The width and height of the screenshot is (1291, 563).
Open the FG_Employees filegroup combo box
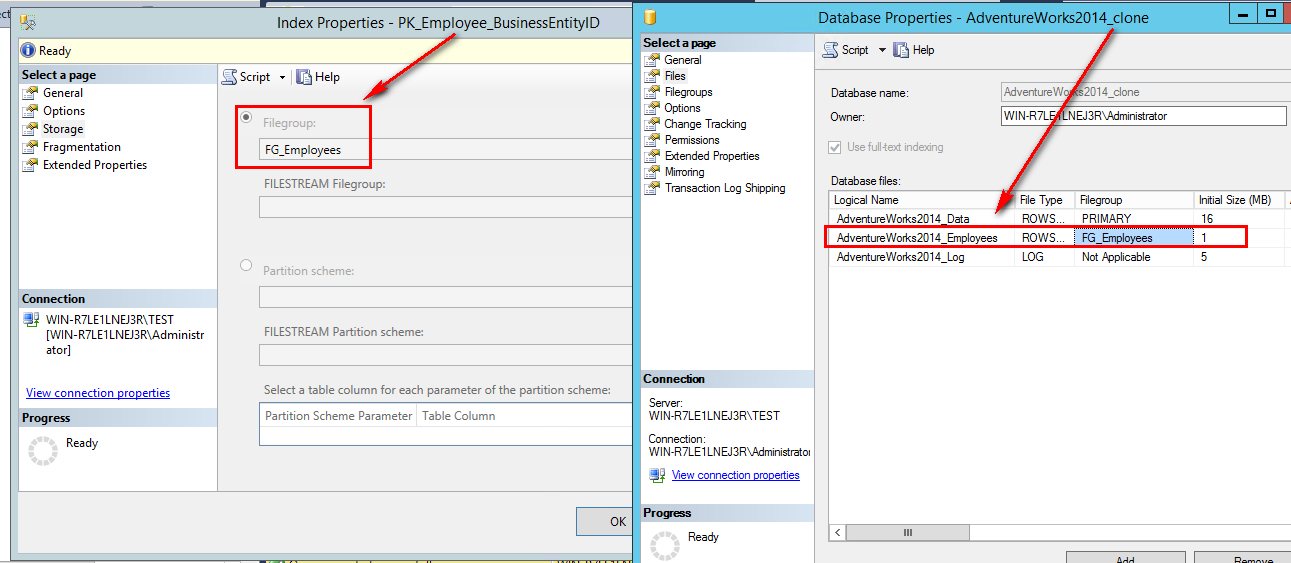coord(446,150)
